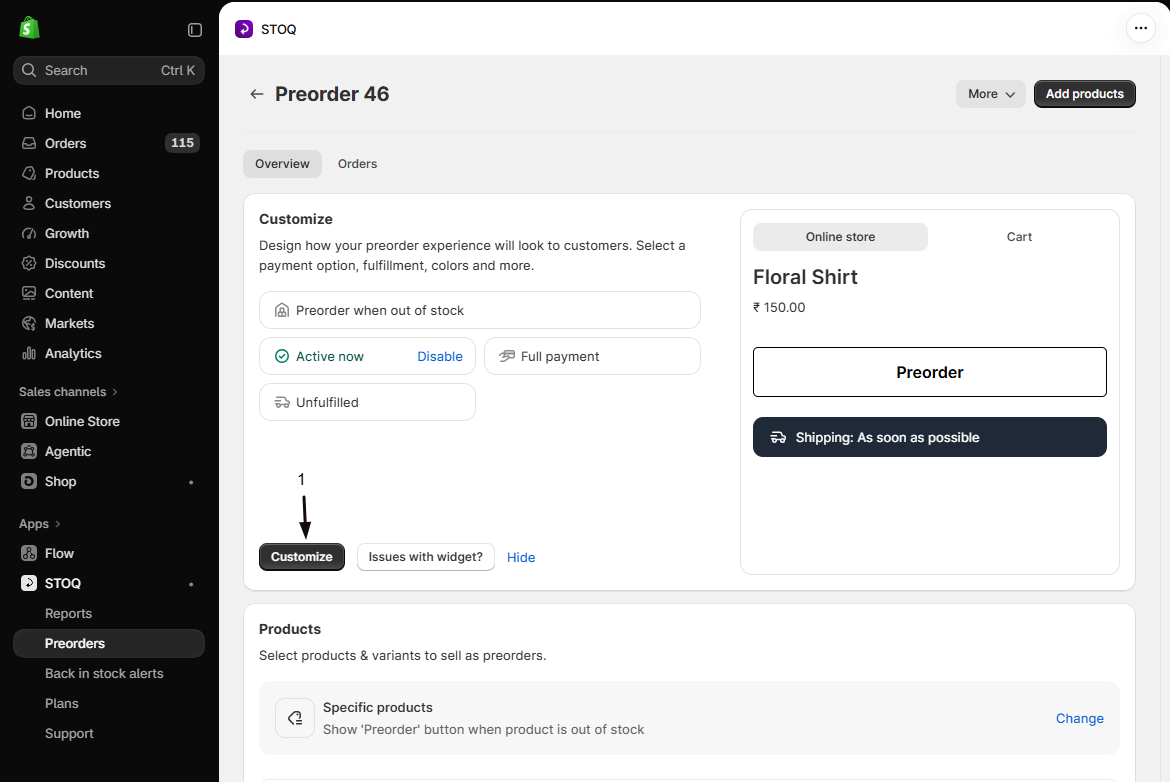
Task: Click the payment icon beside Full payment
Action: 507,357
